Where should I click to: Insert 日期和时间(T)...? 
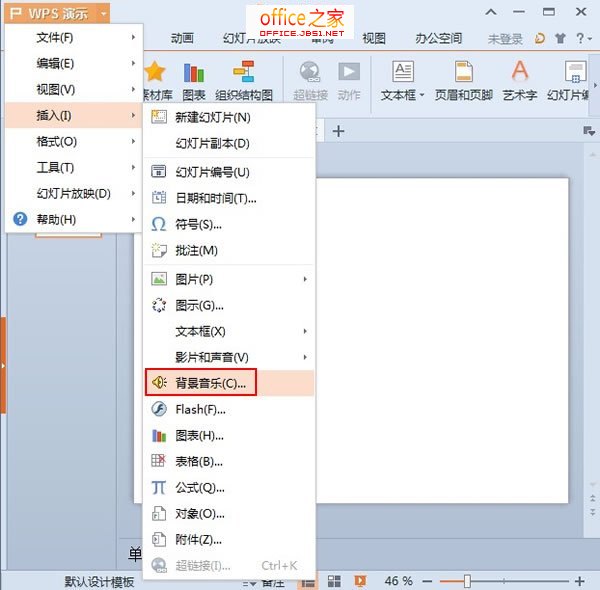click(x=229, y=198)
